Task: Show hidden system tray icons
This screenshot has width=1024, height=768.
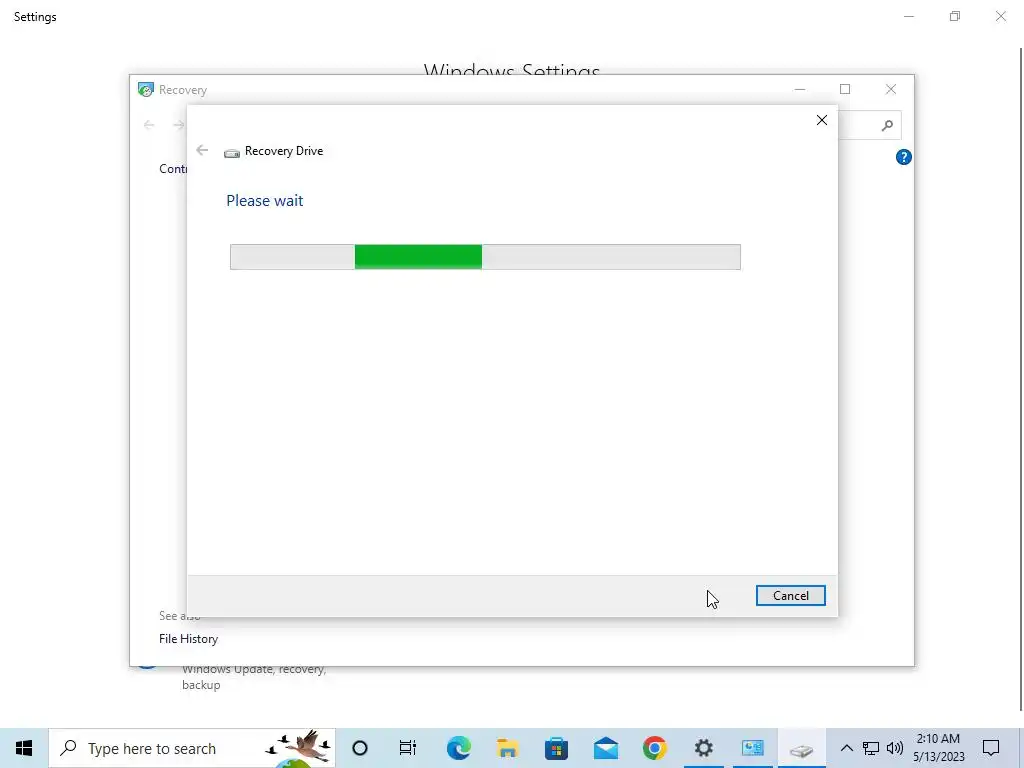Action: click(846, 748)
